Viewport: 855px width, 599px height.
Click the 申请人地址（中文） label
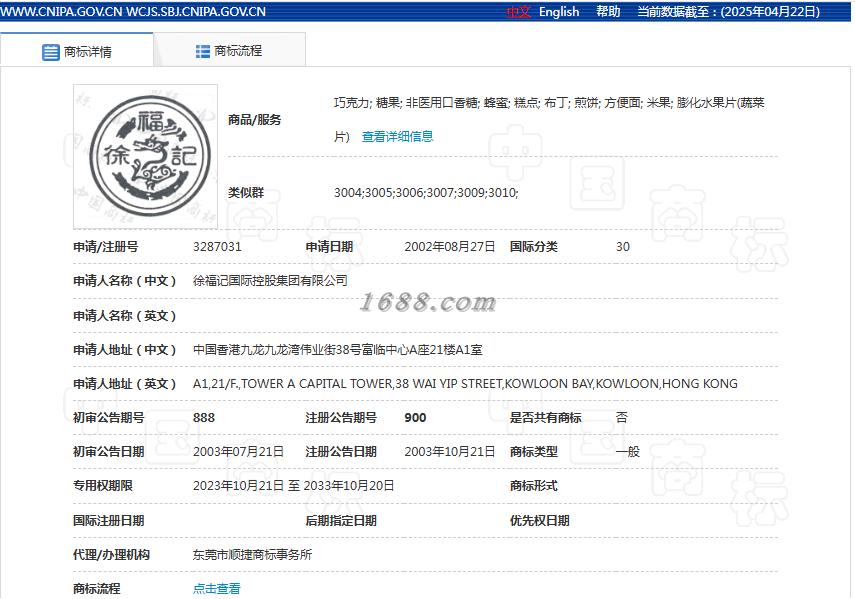coord(125,349)
